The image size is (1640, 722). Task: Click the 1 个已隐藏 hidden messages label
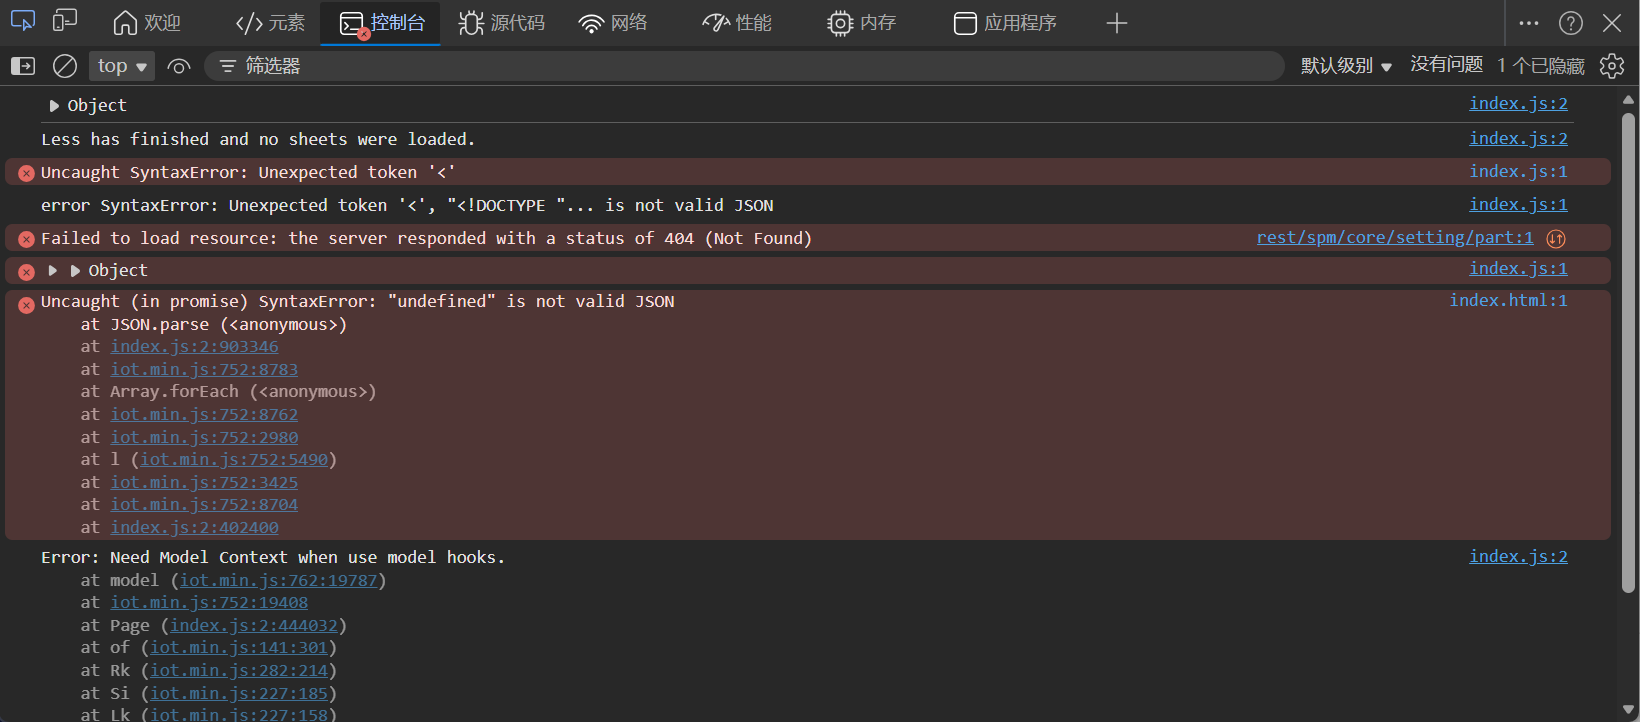(1541, 66)
